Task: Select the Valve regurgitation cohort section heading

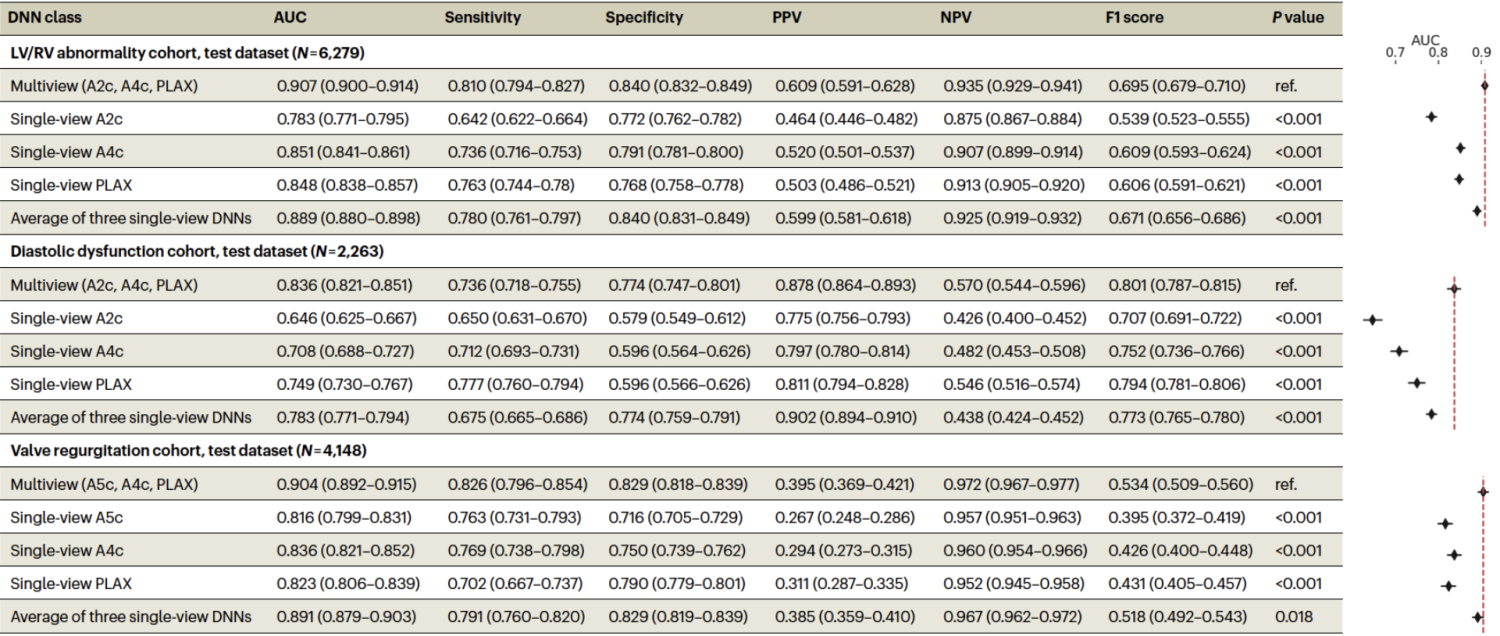Action: click(196, 449)
